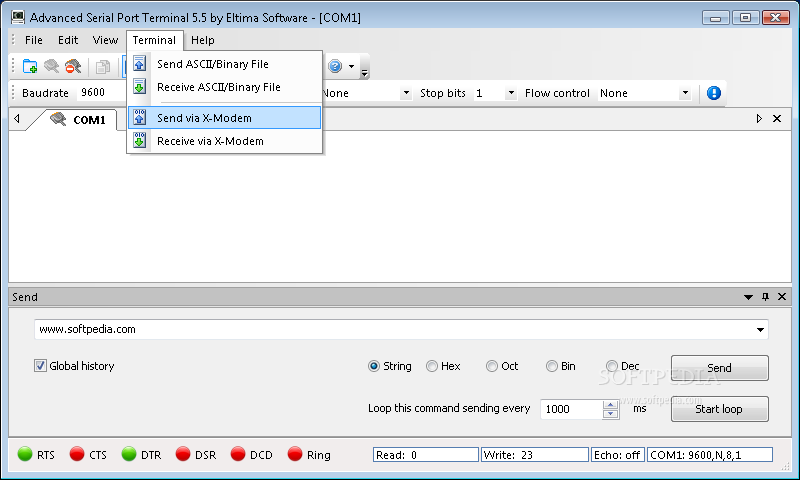Image resolution: width=800 pixels, height=480 pixels.
Task: Close the COM1 tab with the X
Action: (x=777, y=118)
